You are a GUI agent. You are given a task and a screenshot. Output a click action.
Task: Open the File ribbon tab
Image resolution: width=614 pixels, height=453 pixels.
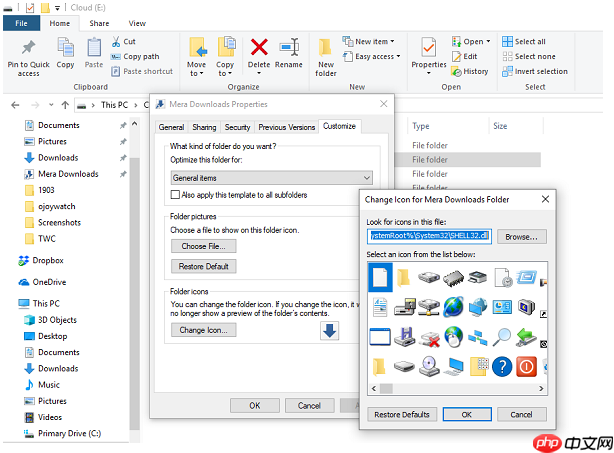21,23
